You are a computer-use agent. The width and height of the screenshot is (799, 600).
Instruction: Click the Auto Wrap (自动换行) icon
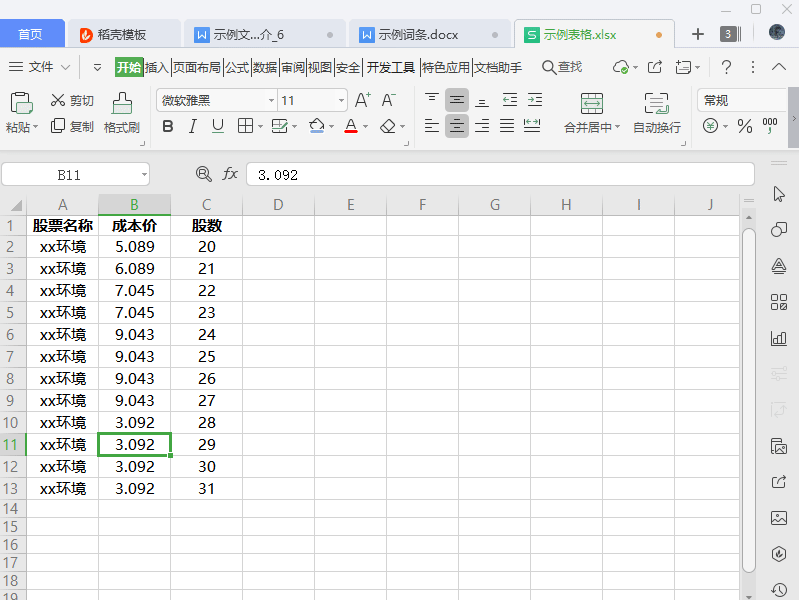pyautogui.click(x=656, y=103)
